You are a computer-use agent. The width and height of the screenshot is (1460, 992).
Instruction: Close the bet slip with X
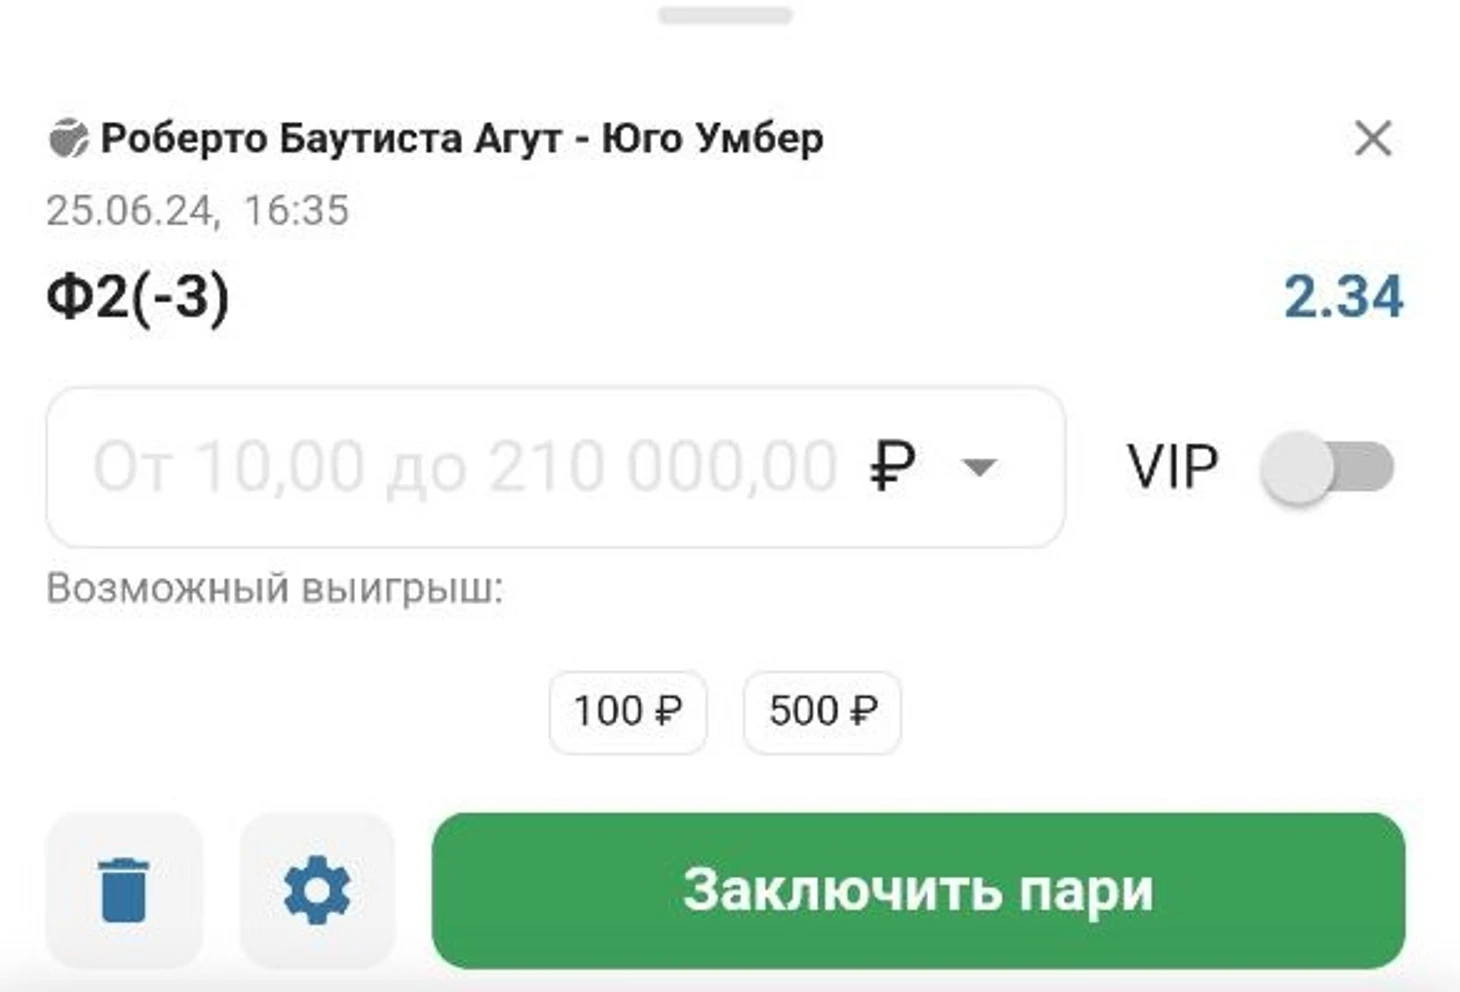tap(1373, 138)
